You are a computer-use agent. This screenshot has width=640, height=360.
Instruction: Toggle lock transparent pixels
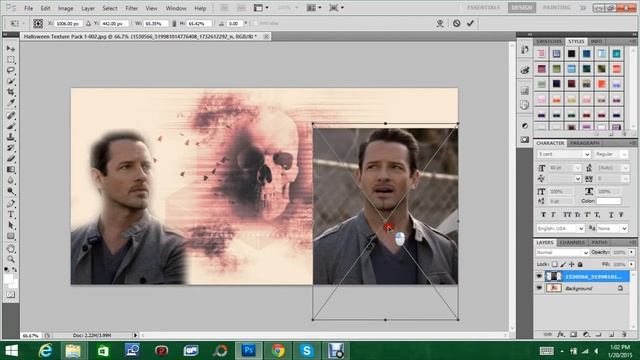[554, 264]
